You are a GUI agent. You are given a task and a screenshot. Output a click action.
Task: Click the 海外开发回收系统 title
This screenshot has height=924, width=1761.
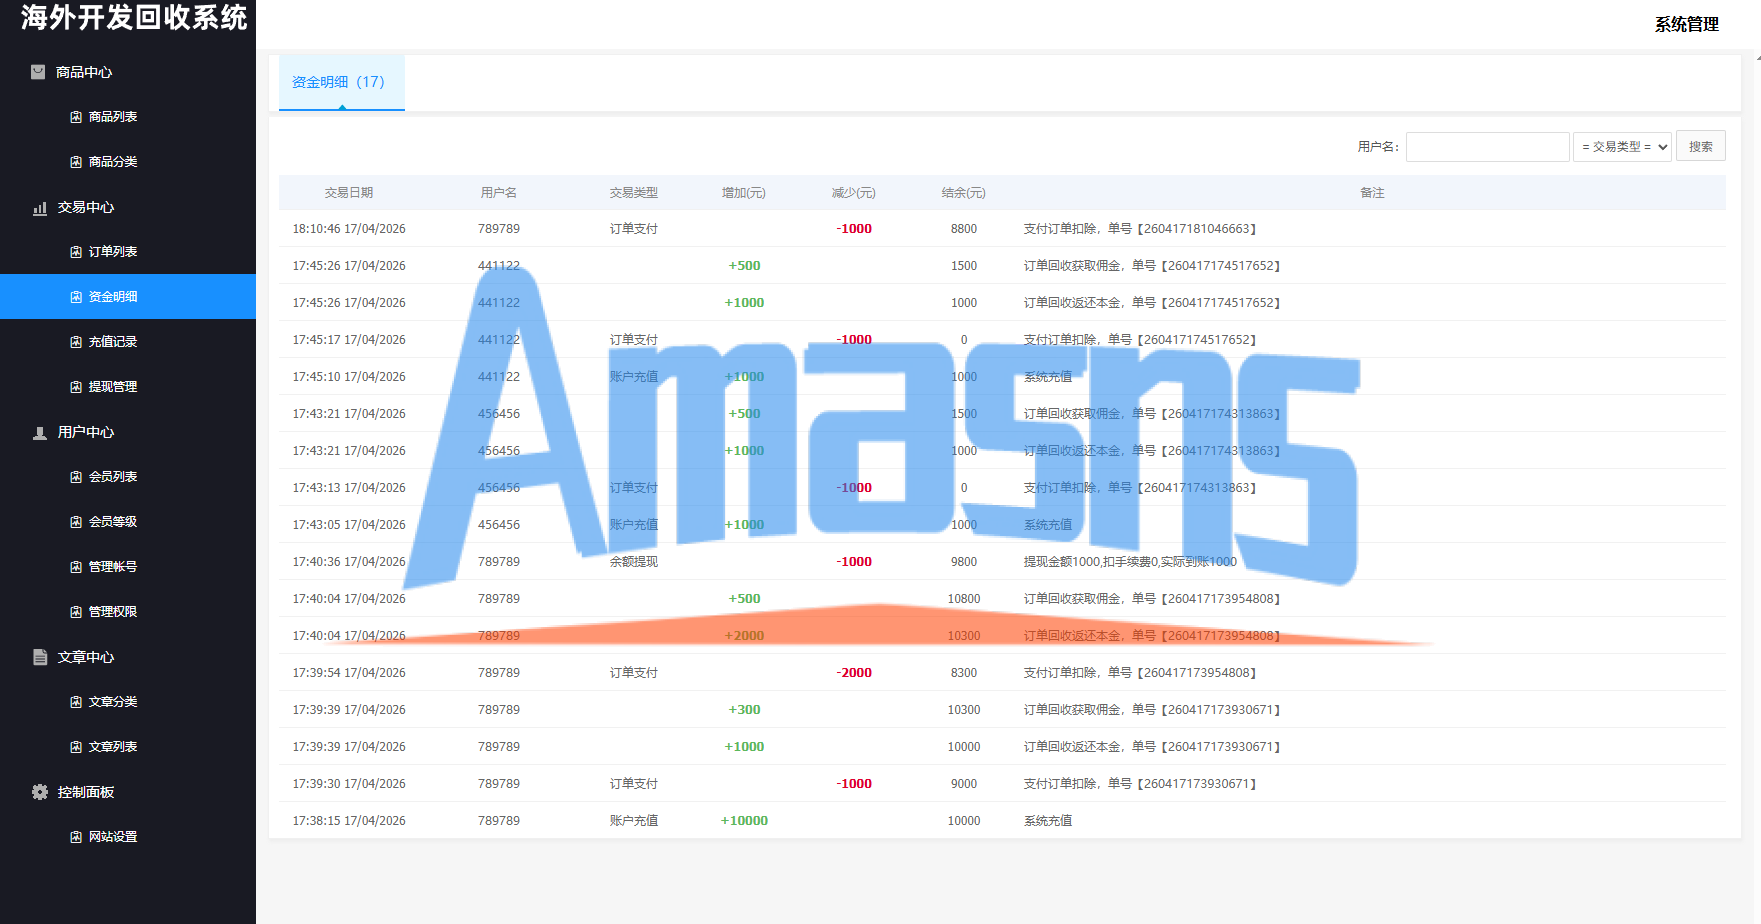click(x=133, y=17)
